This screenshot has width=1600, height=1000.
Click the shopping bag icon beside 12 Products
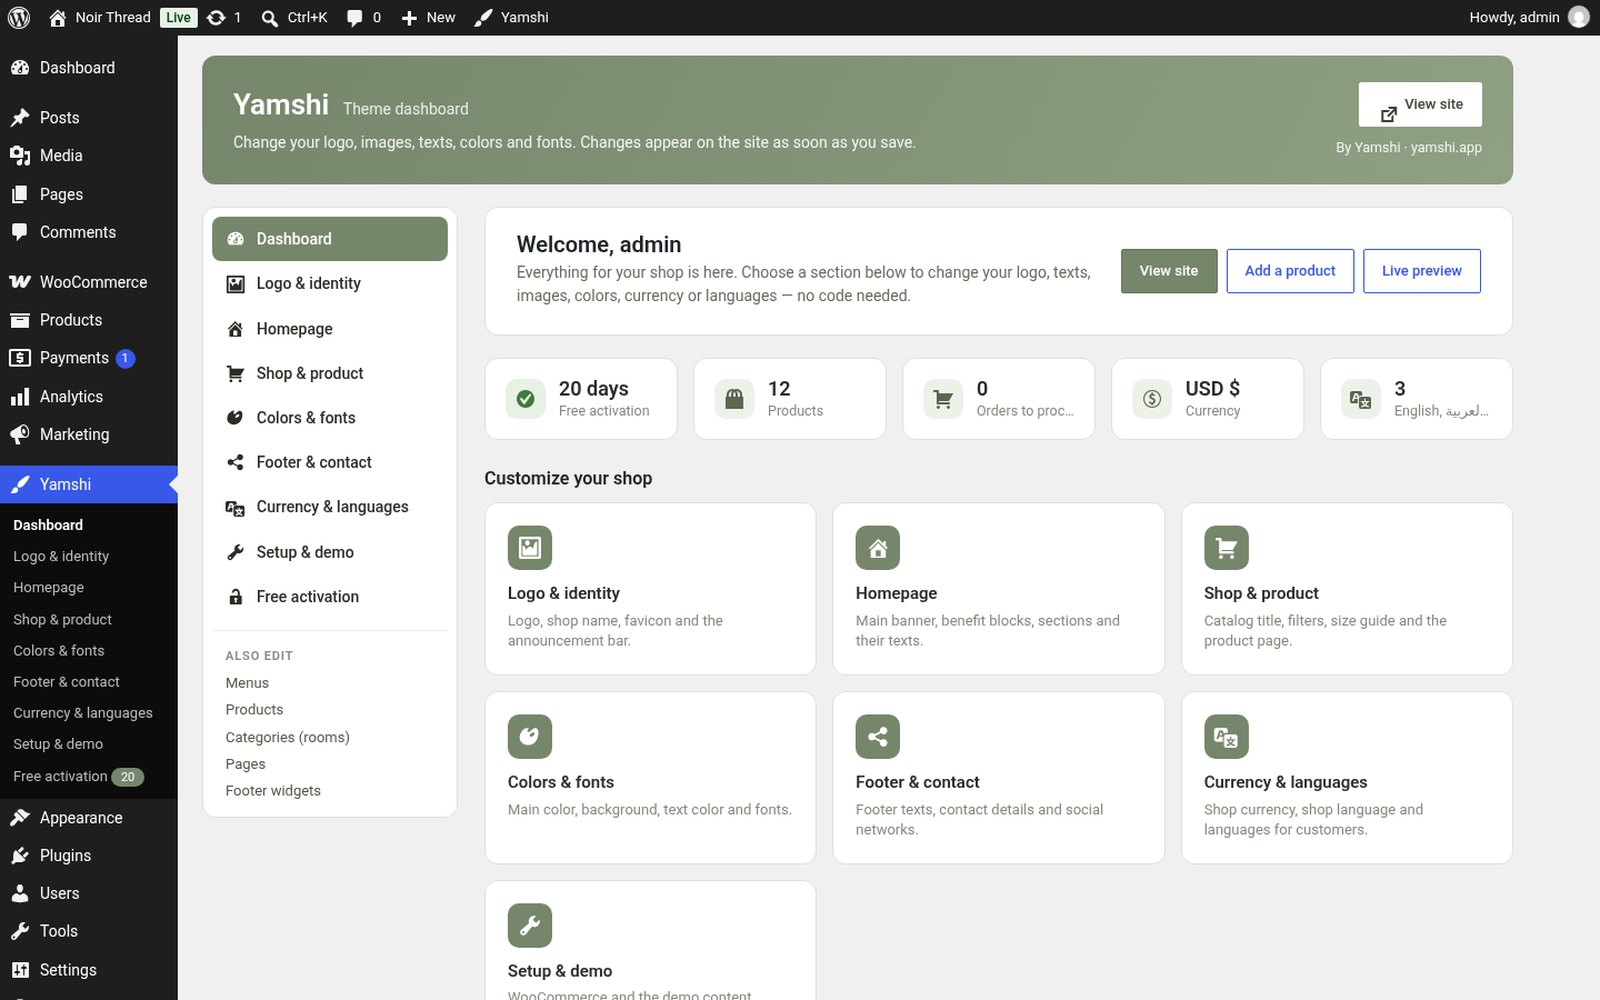click(x=734, y=399)
